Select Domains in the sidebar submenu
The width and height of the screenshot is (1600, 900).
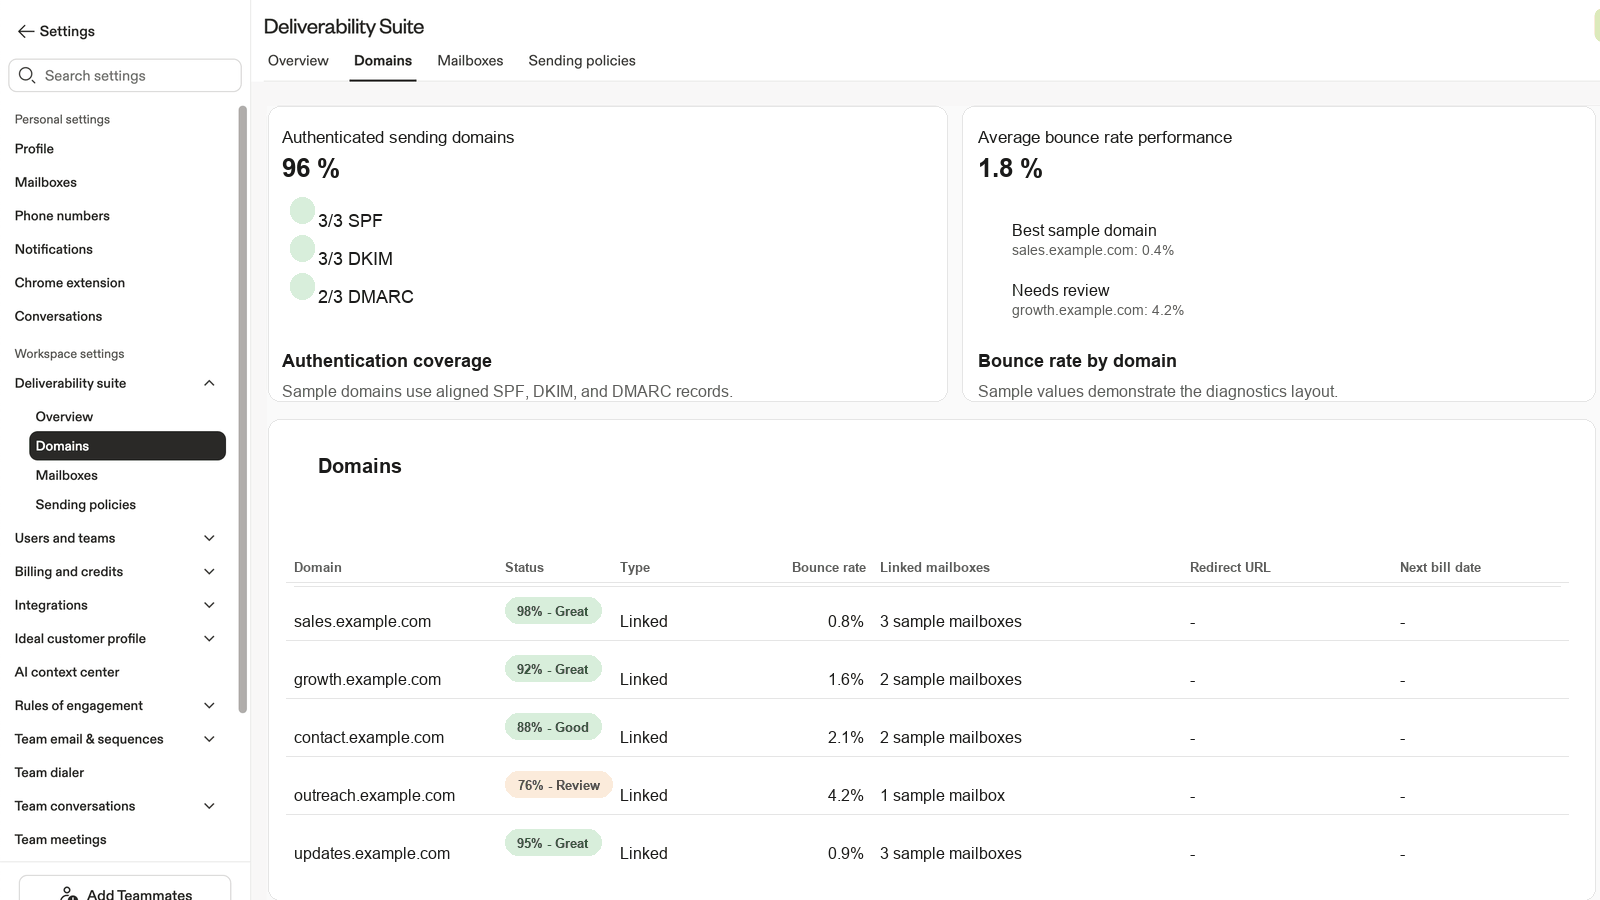click(x=127, y=446)
